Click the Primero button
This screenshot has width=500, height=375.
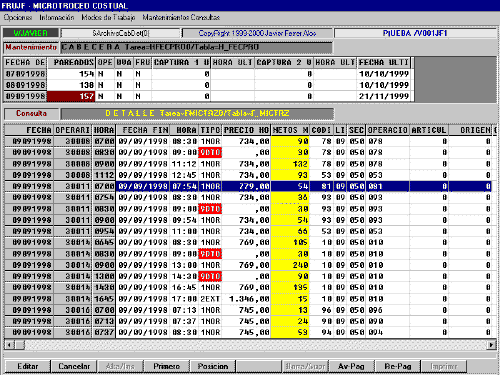click(166, 366)
